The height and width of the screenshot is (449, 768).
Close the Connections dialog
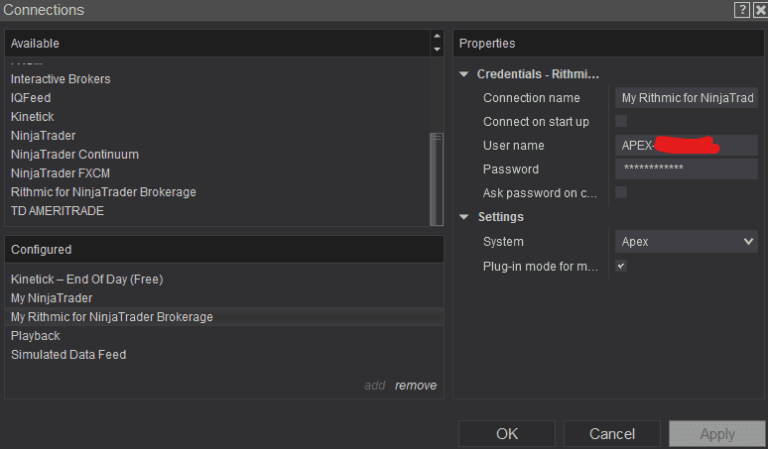click(760, 10)
